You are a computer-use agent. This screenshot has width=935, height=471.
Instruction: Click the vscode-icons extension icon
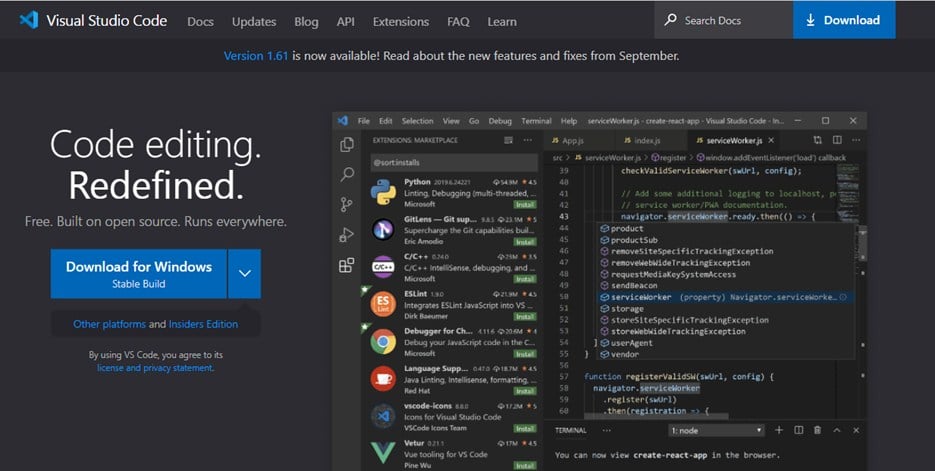click(383, 416)
